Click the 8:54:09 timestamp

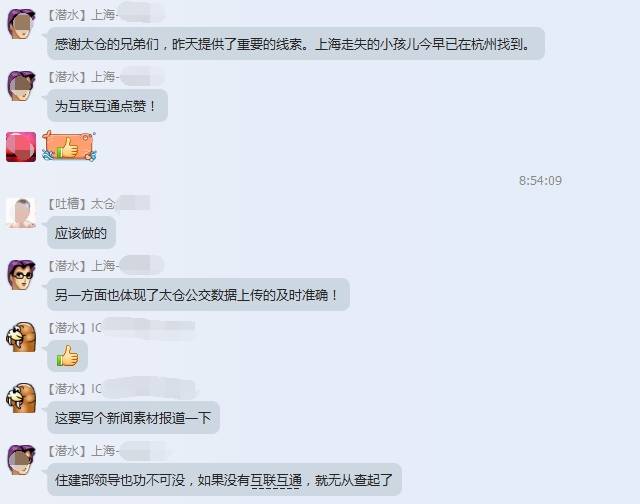540,180
